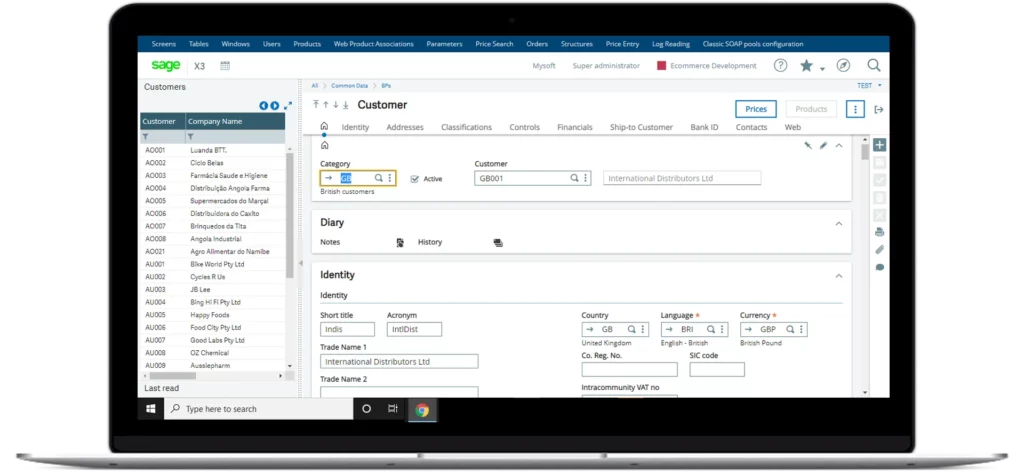This screenshot has height=473, width=1024.
Task: Open the more actions three-dot button
Action: (x=856, y=109)
